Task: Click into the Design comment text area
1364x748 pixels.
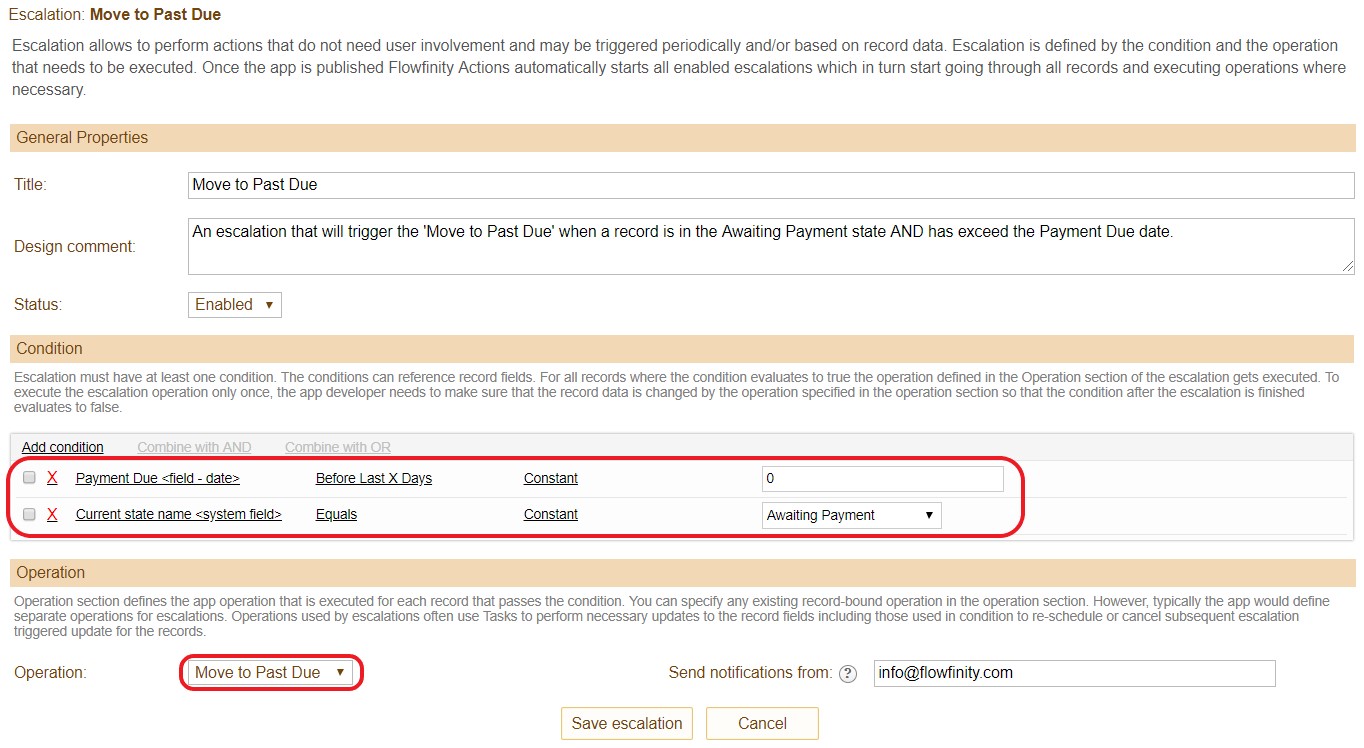Action: [x=770, y=246]
